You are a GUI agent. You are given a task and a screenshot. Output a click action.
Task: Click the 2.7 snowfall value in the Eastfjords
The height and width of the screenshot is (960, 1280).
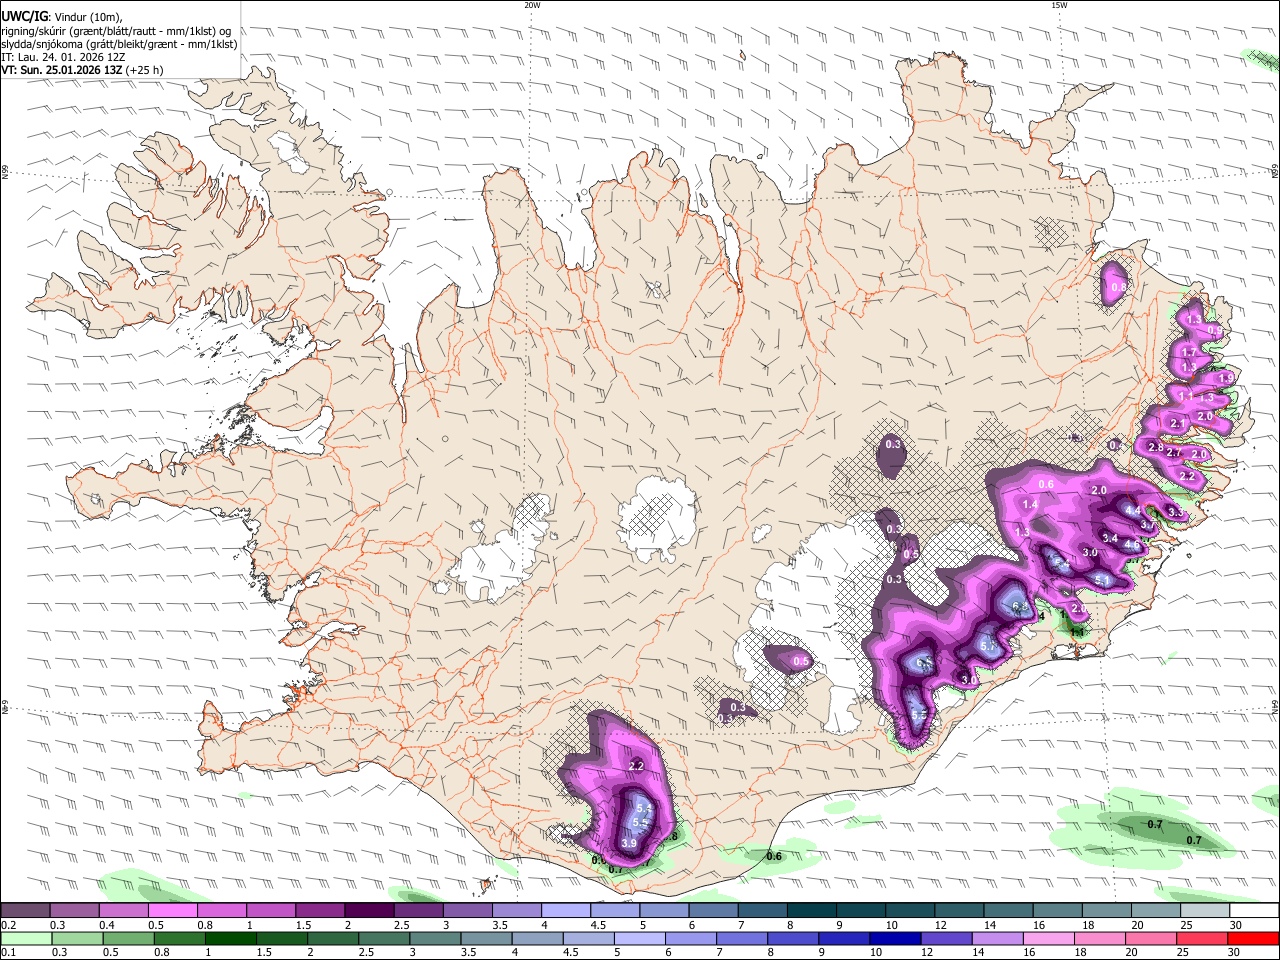[1174, 453]
